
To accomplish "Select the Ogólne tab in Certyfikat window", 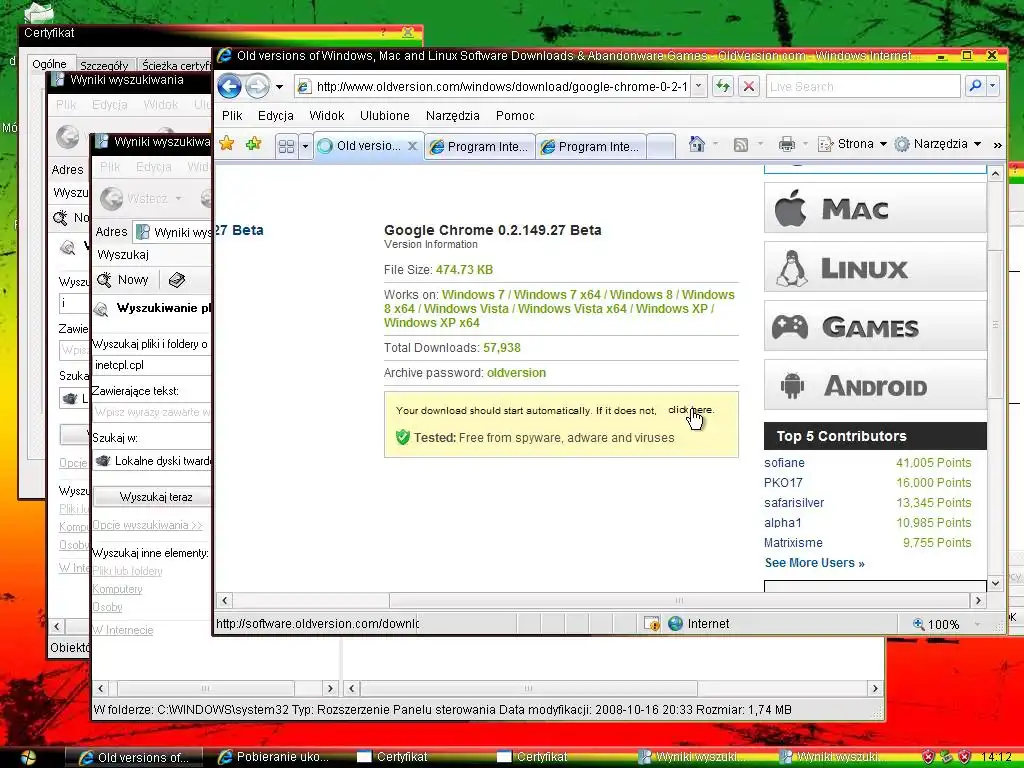I will point(50,64).
